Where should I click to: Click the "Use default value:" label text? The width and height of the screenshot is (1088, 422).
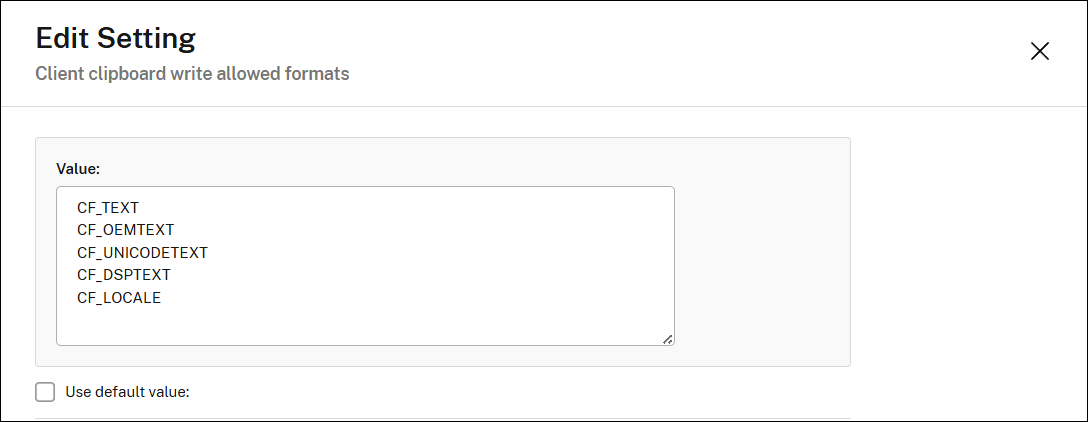click(x=127, y=392)
